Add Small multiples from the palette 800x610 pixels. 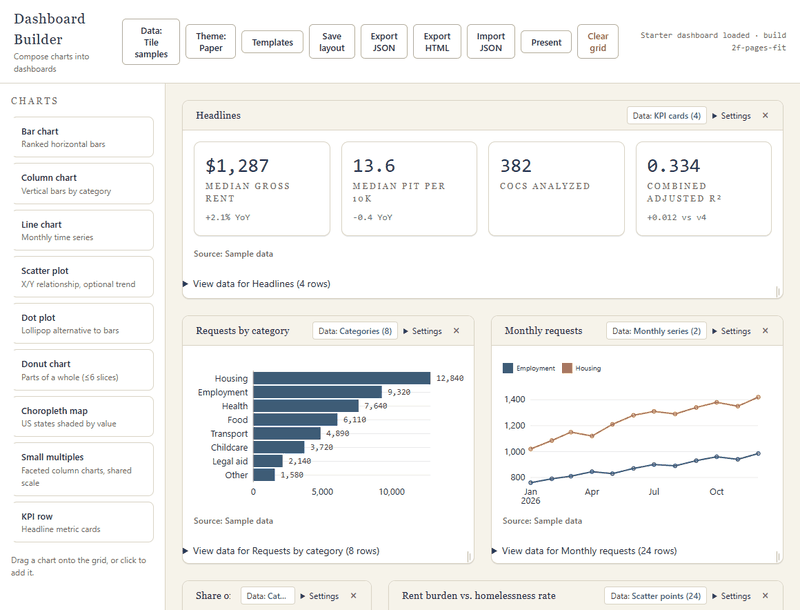(83, 469)
